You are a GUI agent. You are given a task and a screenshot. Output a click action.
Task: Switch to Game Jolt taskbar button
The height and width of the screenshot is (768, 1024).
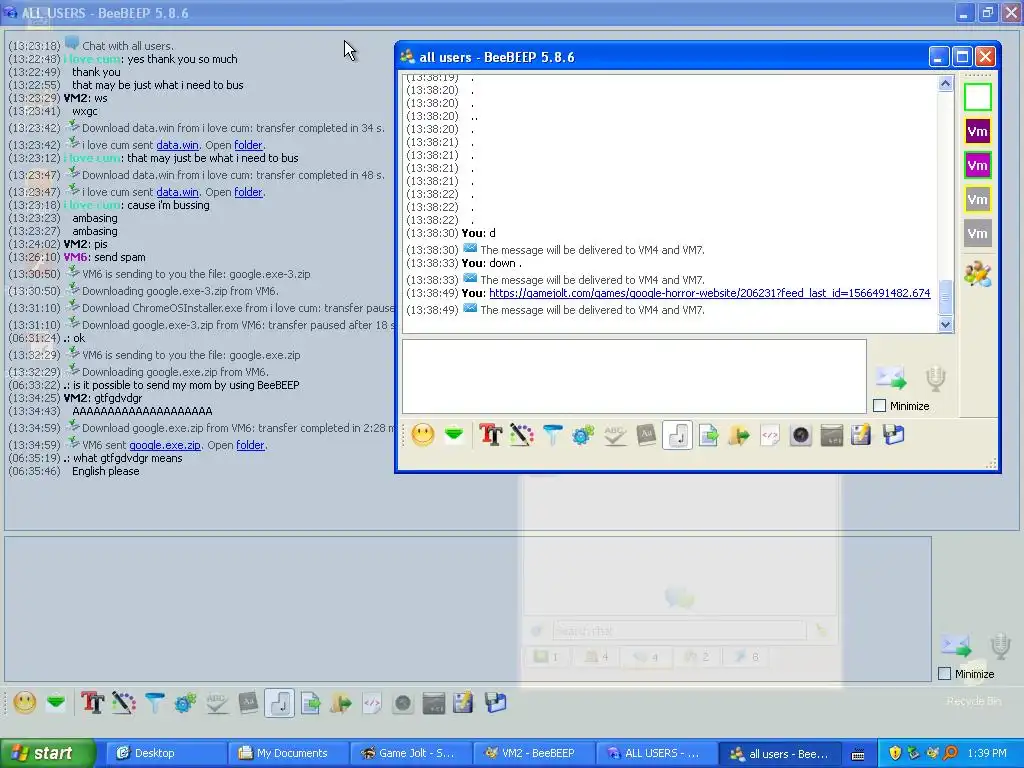point(411,753)
